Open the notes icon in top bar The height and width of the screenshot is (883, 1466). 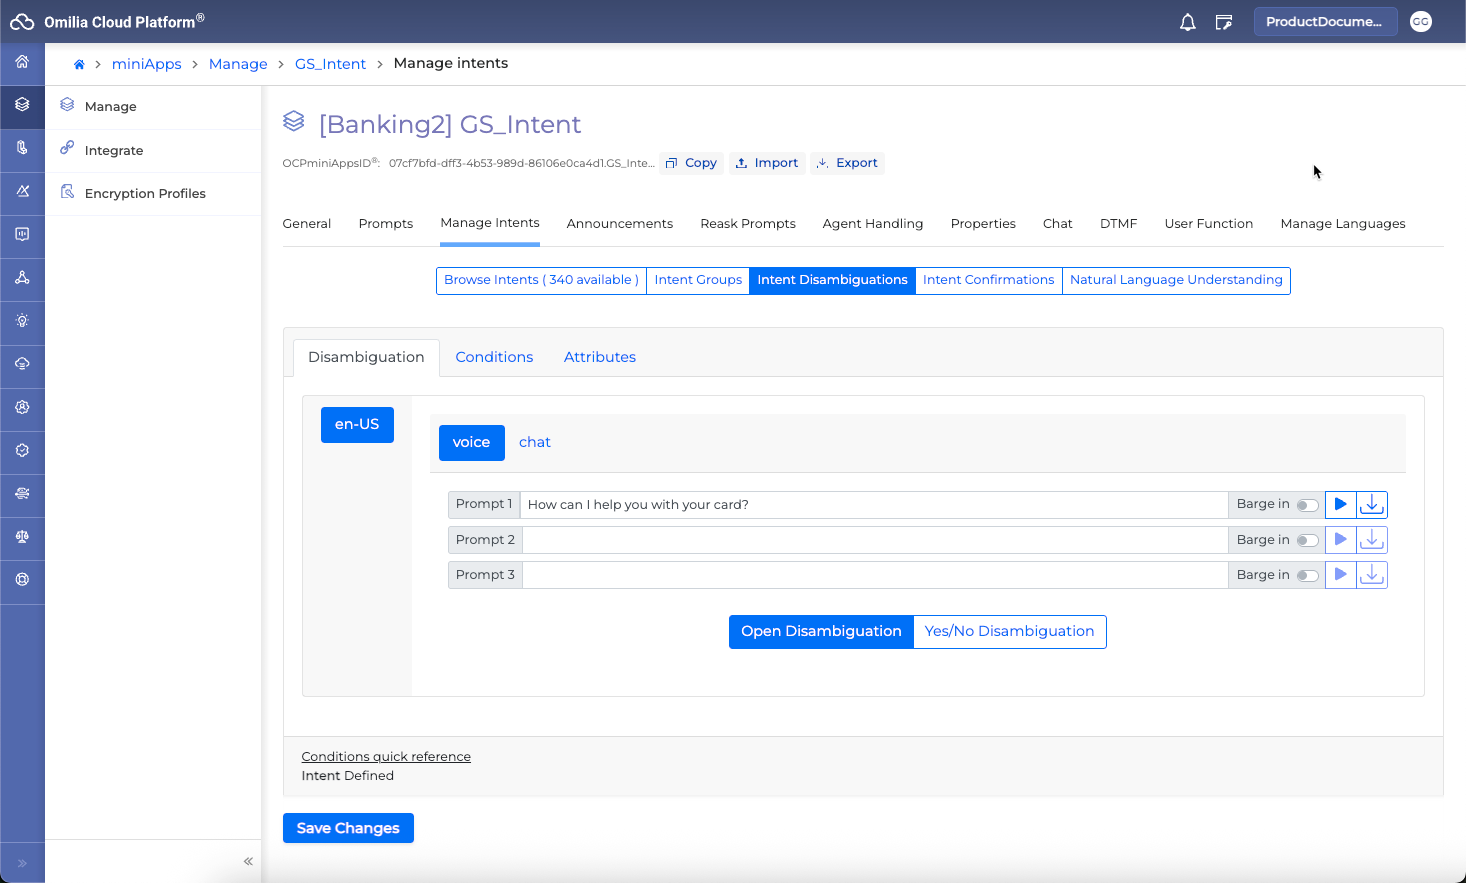click(1223, 22)
